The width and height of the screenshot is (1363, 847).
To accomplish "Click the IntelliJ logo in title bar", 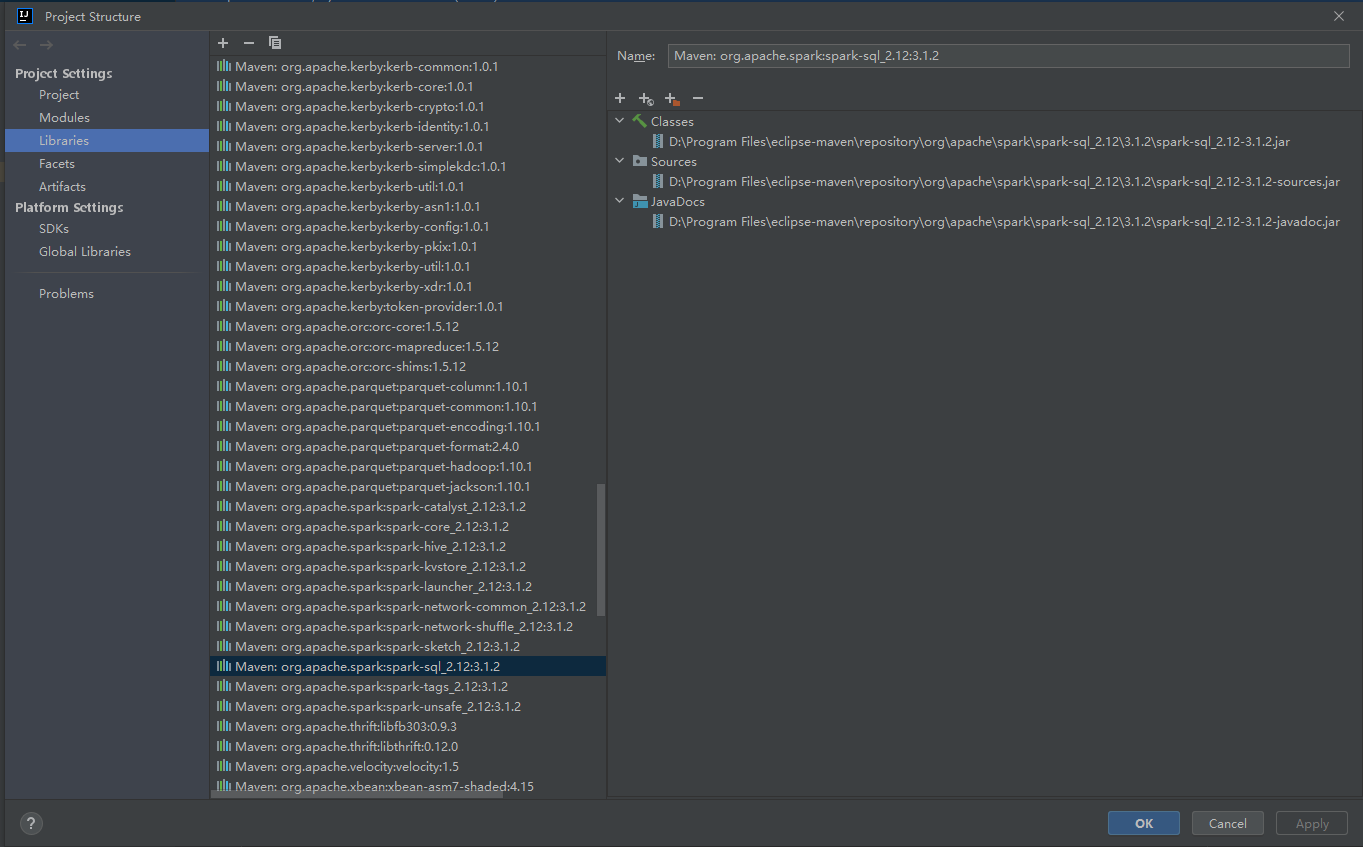I will [x=25, y=16].
